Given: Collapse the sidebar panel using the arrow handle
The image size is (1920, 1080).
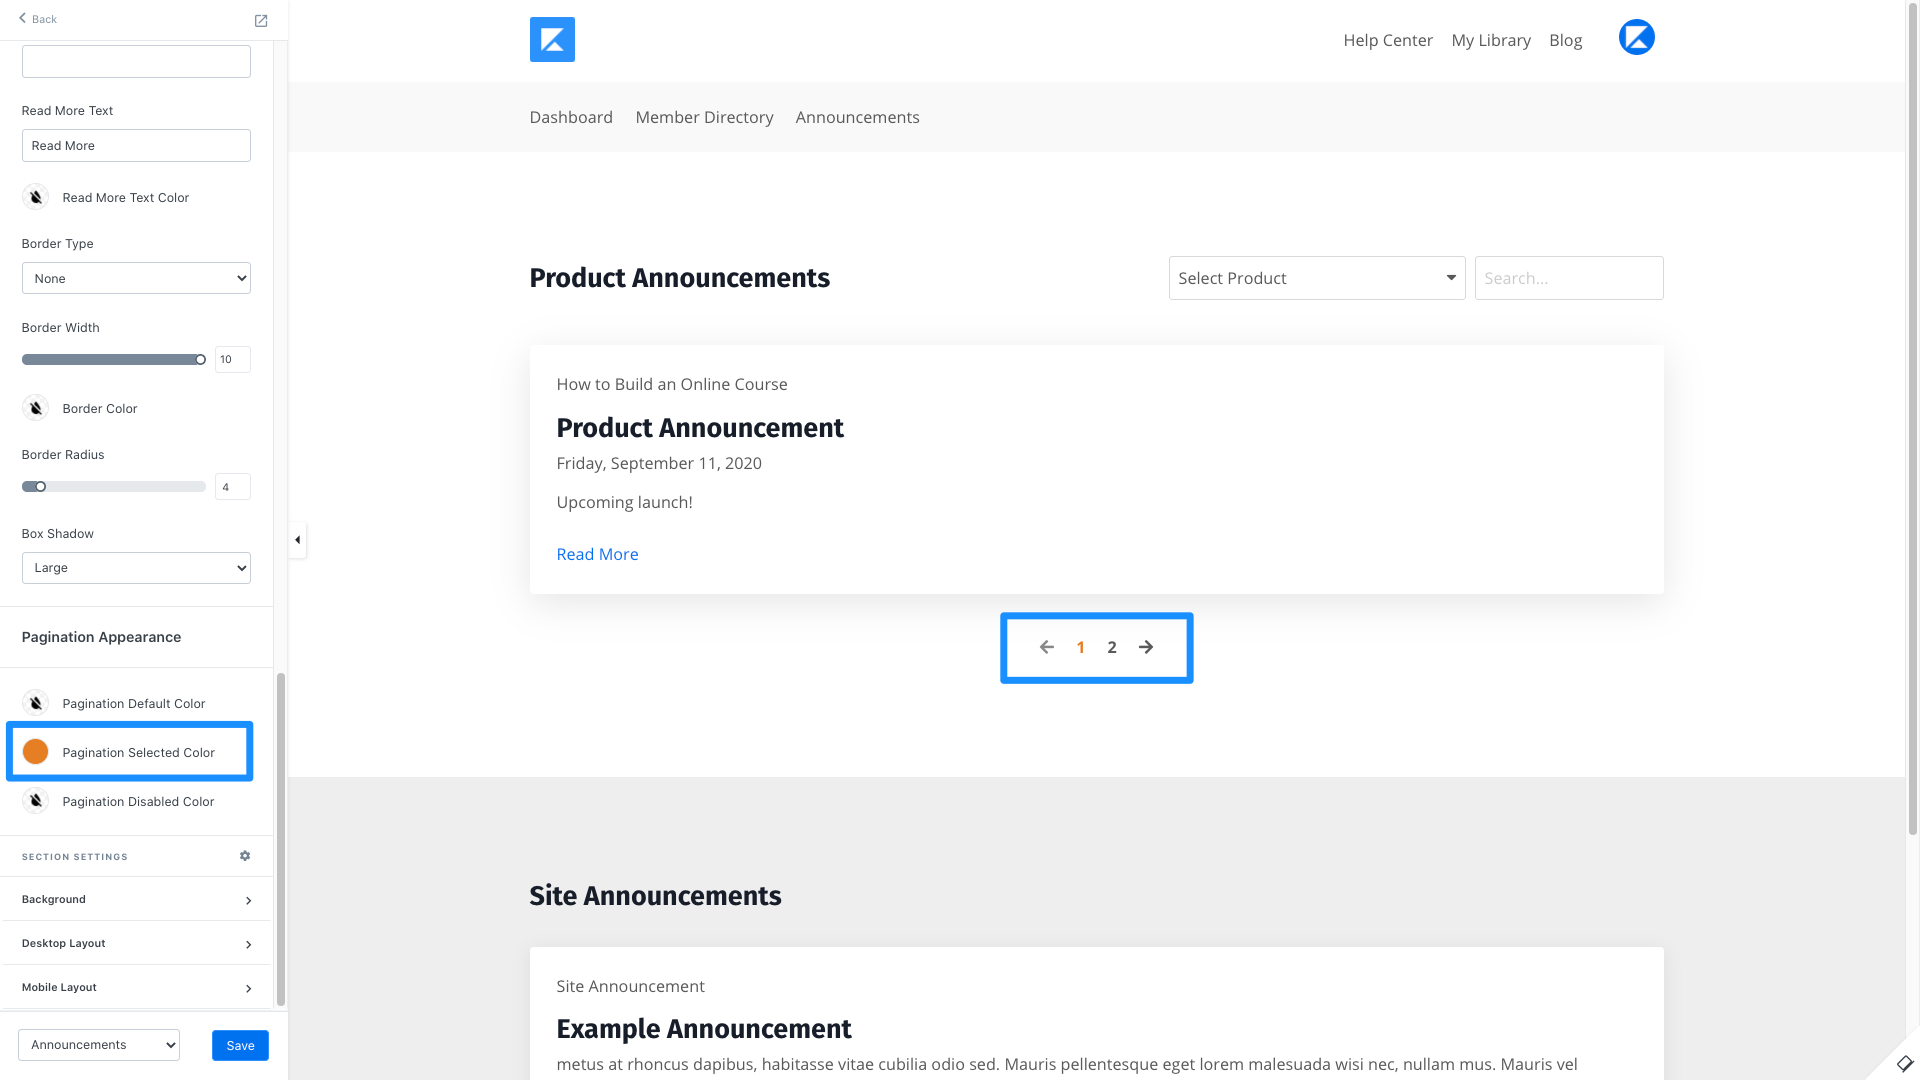Looking at the screenshot, I should (297, 540).
